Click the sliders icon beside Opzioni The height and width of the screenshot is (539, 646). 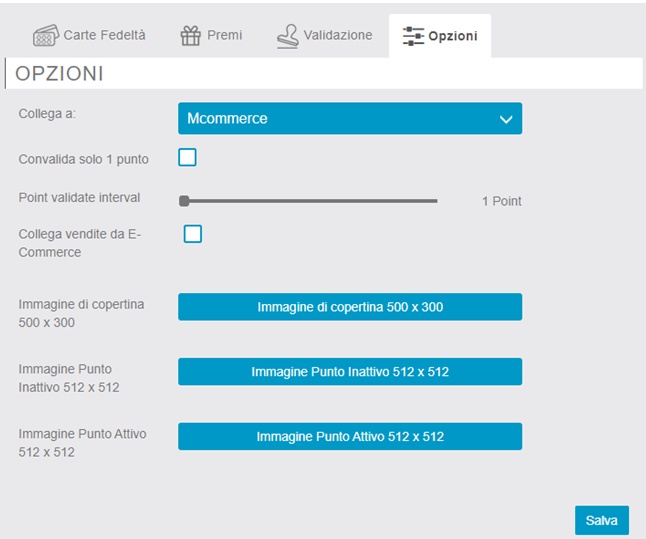pos(413,36)
